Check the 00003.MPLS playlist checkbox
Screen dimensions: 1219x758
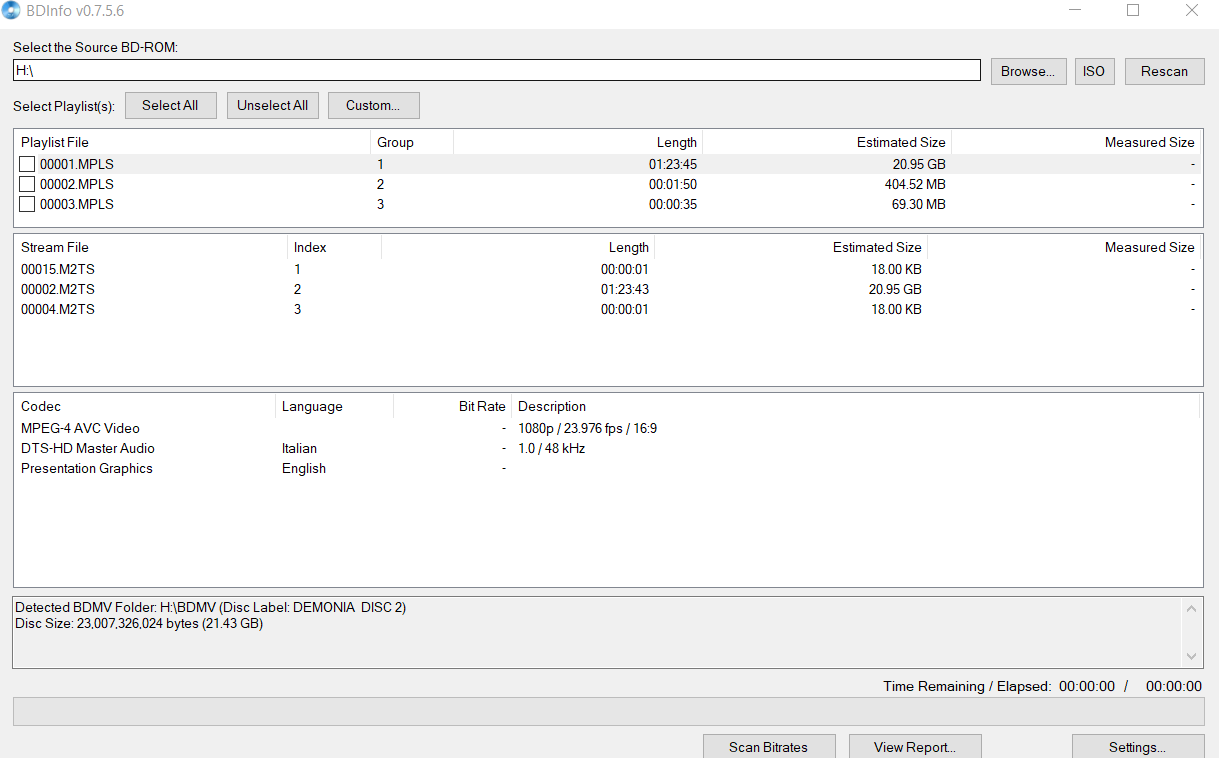click(x=27, y=204)
